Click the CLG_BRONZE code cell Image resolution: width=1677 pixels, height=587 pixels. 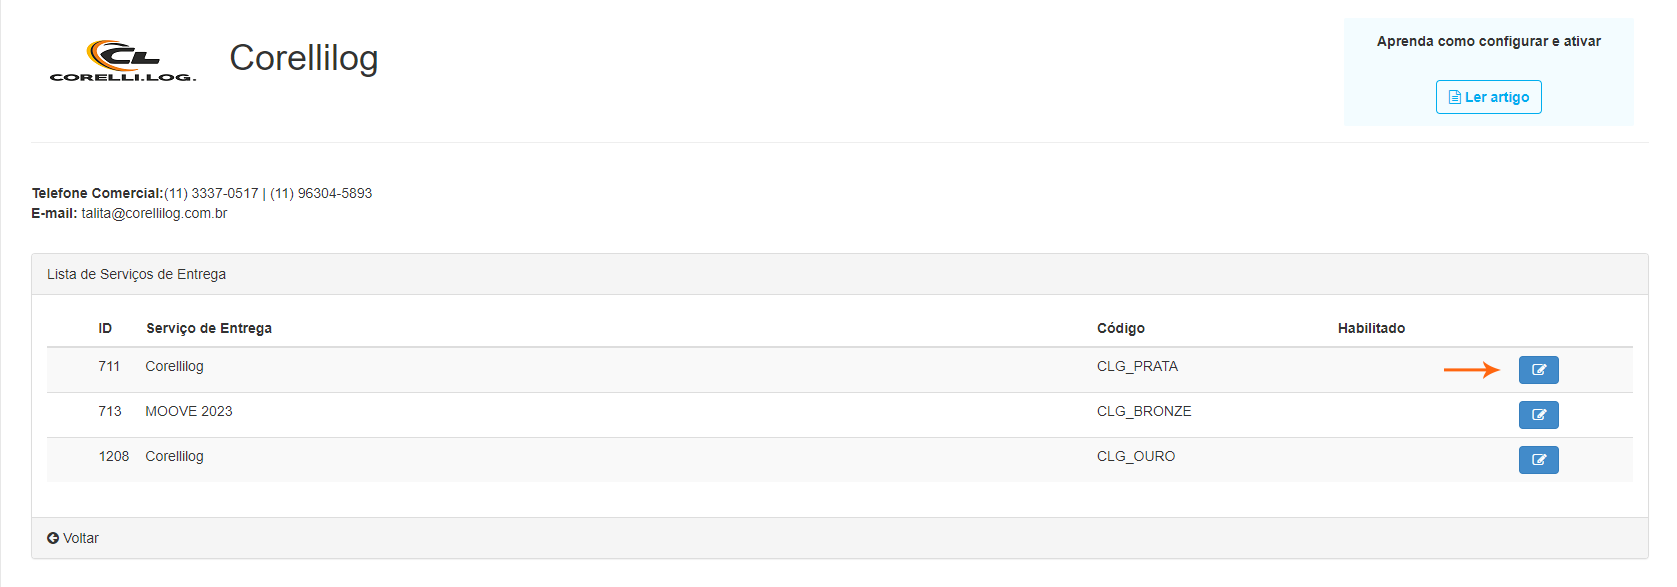point(1144,411)
